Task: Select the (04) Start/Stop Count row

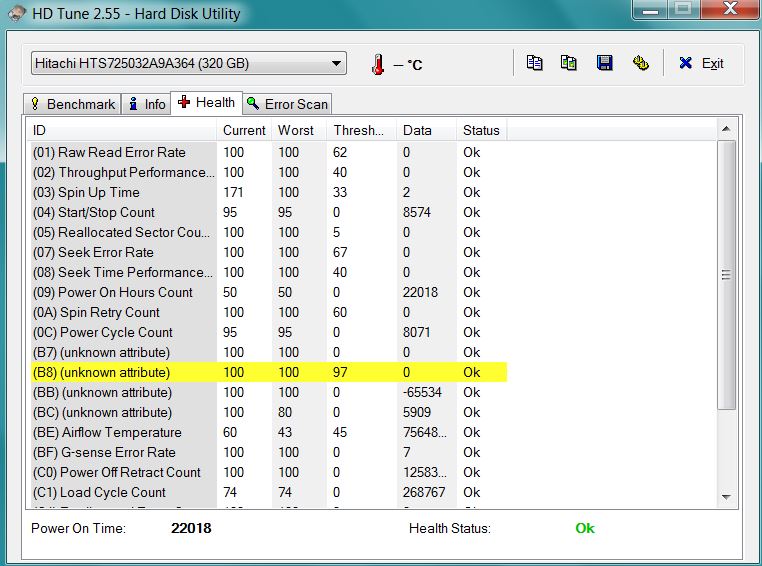Action: [x=269, y=212]
